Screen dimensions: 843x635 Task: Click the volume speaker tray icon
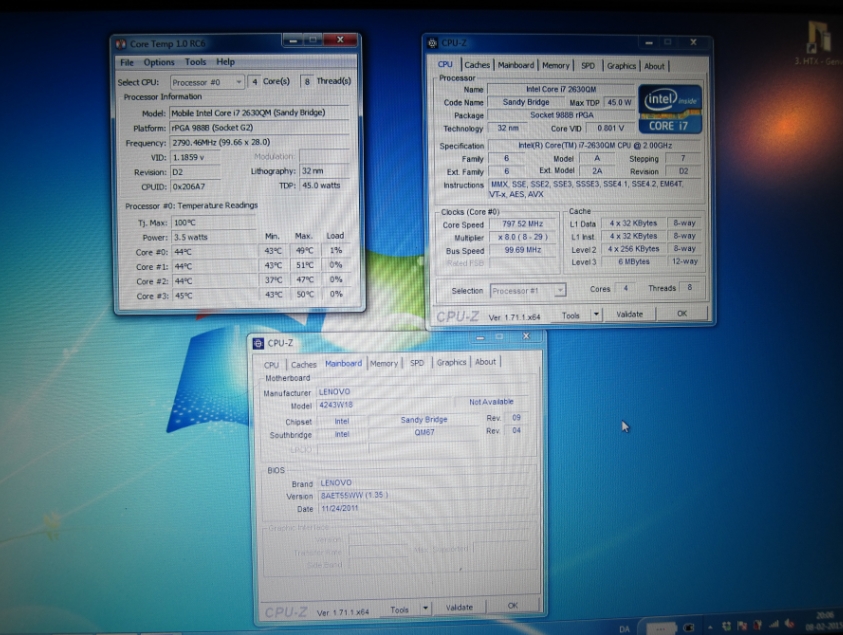click(x=790, y=624)
